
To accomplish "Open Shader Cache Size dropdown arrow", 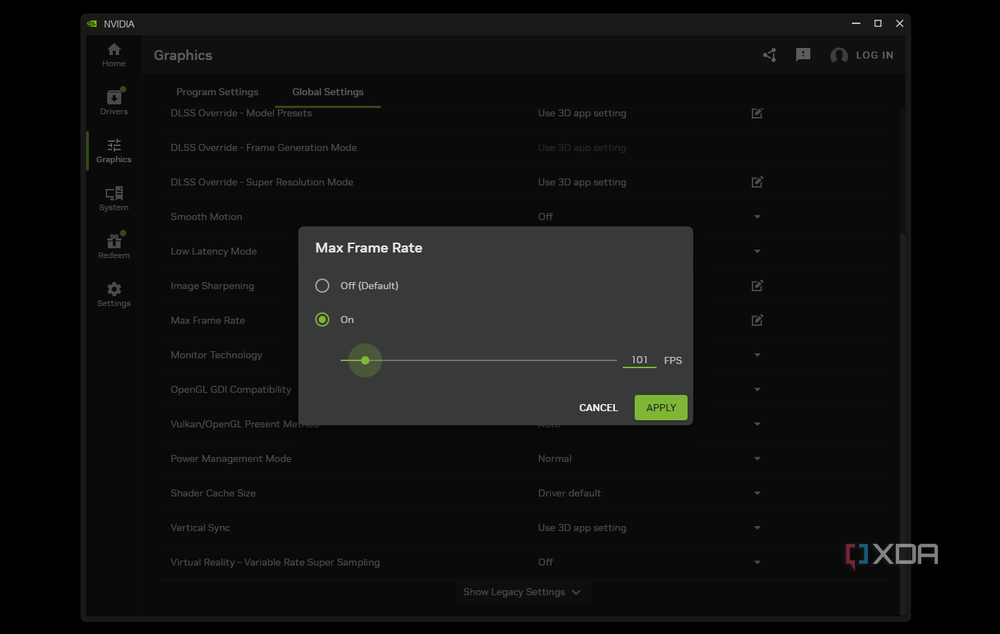I will [757, 493].
